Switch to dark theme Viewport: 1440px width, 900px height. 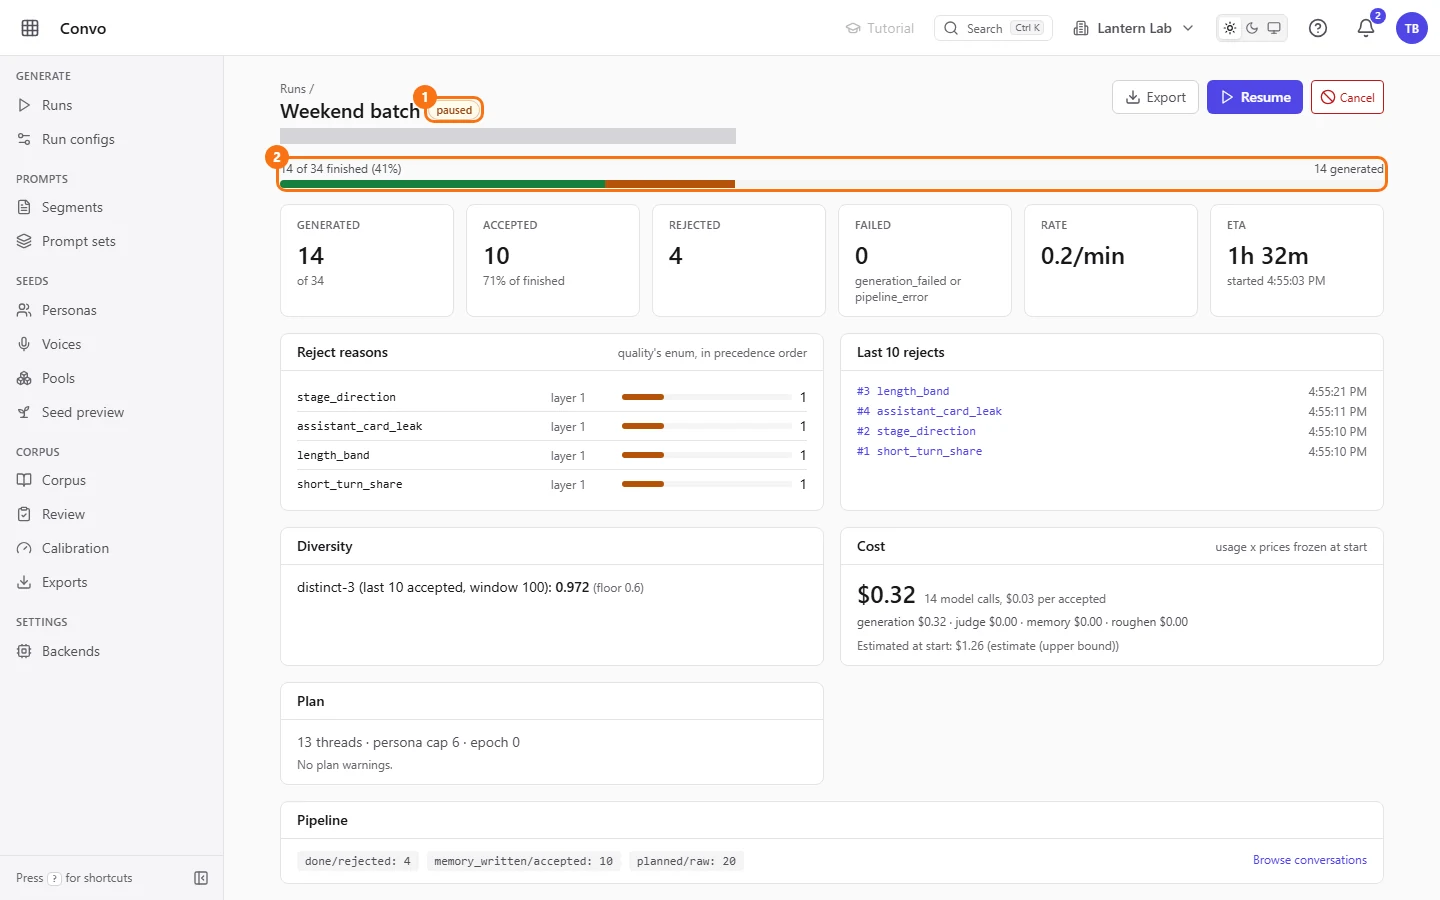pos(1252,28)
